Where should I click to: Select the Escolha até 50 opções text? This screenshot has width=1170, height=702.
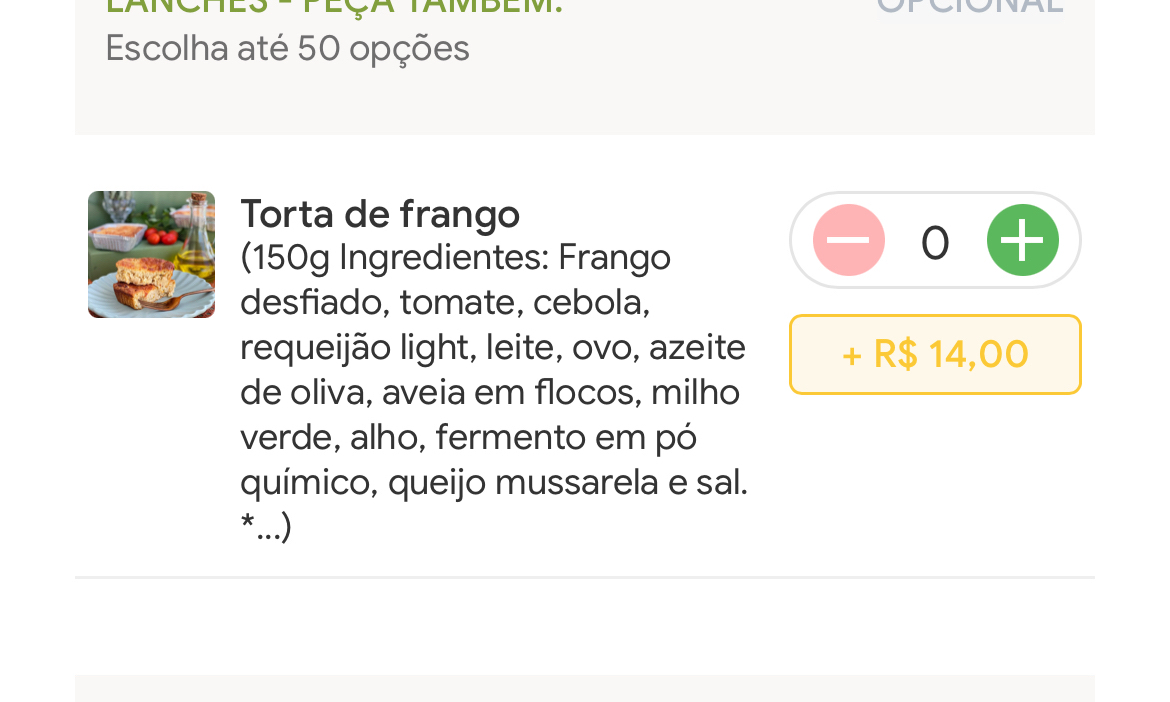tap(287, 47)
